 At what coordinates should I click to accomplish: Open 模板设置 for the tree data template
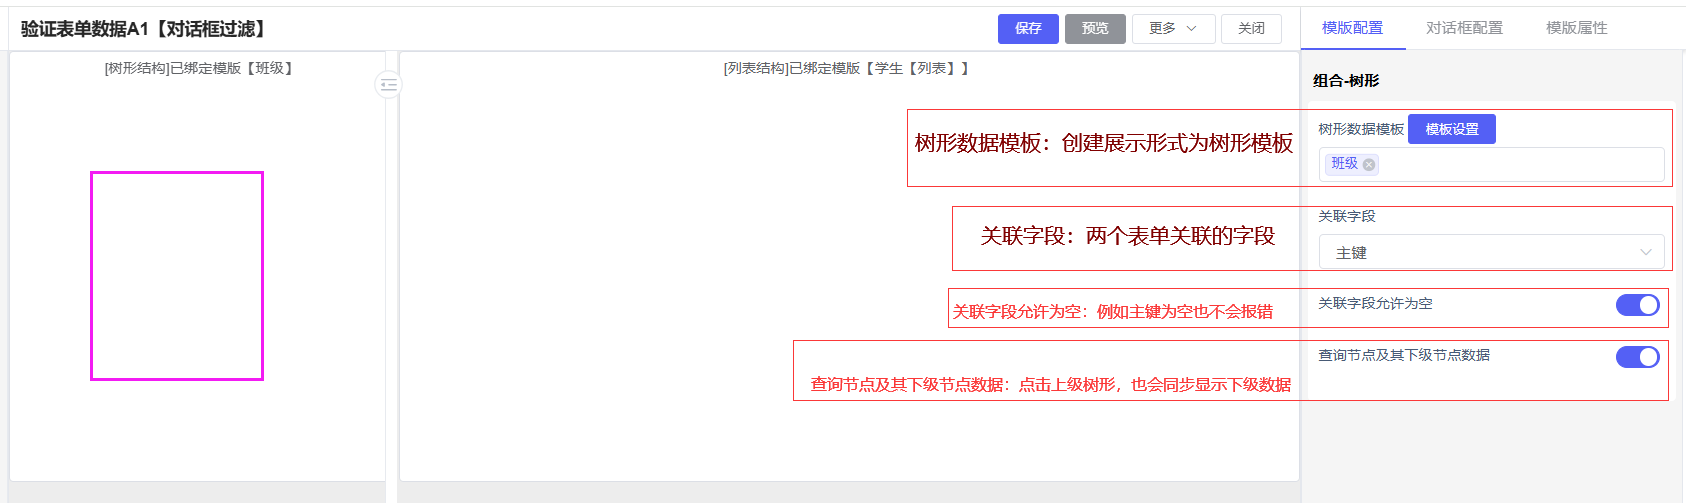1451,129
